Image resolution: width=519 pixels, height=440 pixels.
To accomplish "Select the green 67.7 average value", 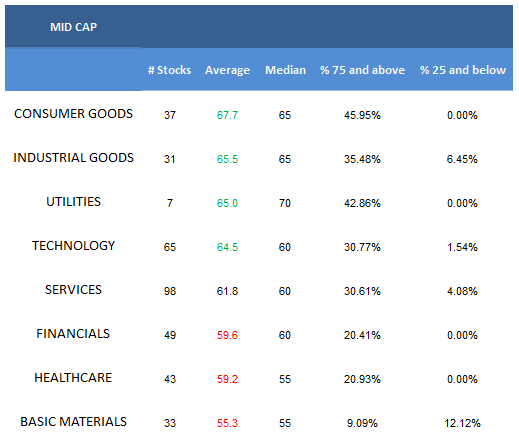I will click(x=227, y=115).
